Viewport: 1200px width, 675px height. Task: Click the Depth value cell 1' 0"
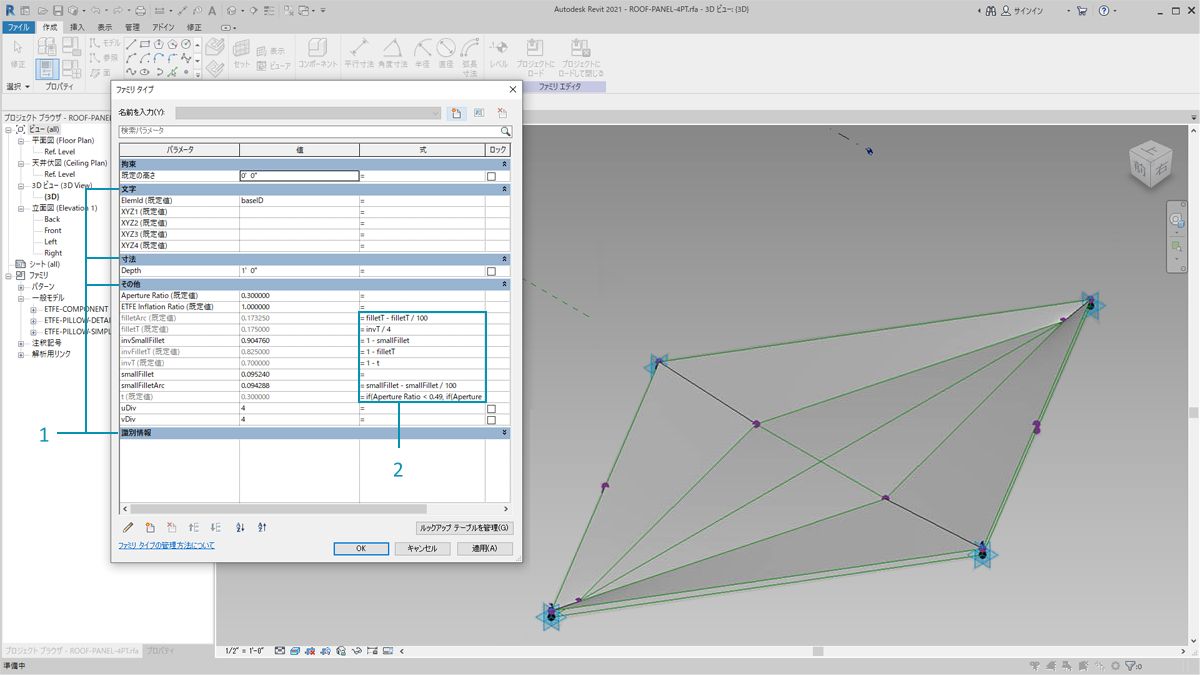(x=299, y=271)
